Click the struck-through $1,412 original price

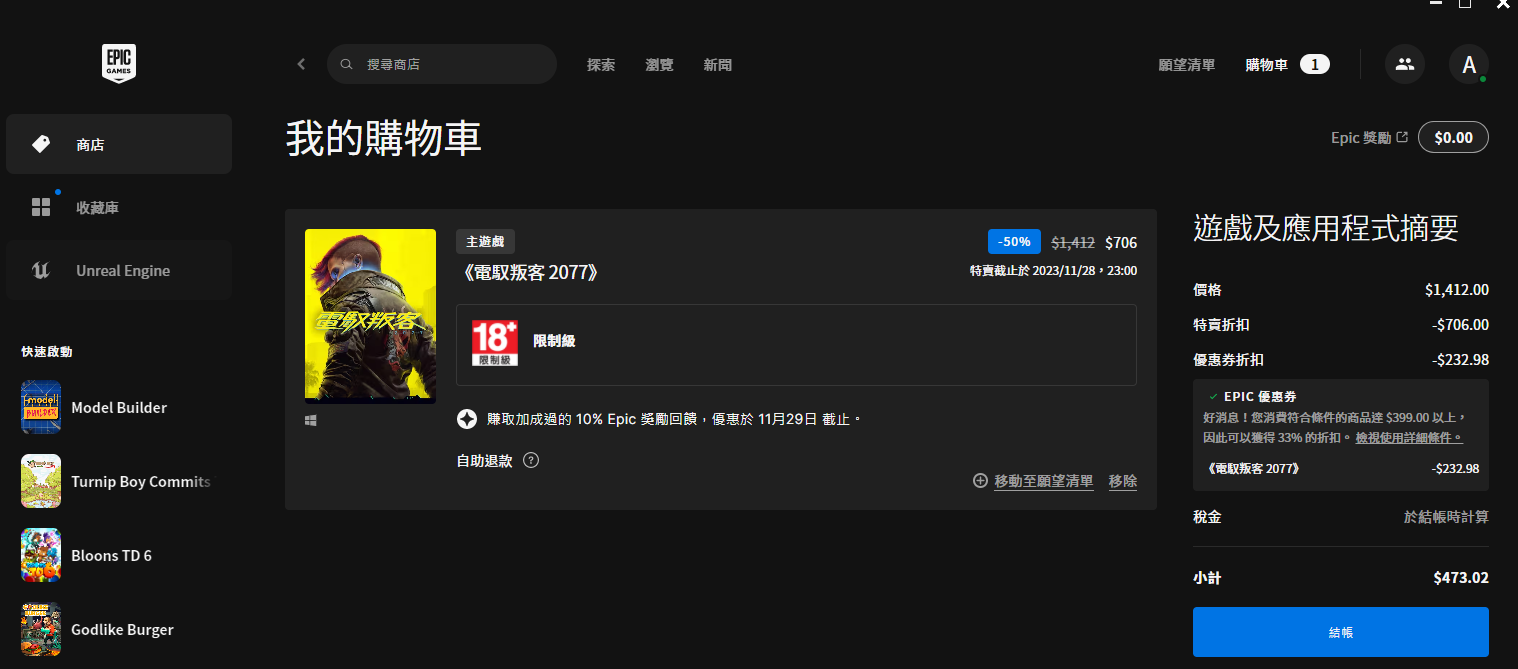pyautogui.click(x=1073, y=242)
